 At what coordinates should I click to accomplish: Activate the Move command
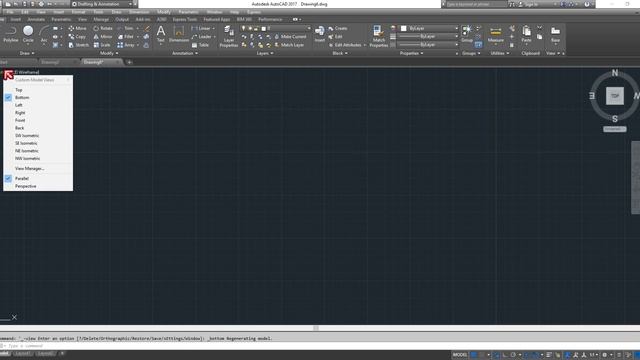tap(77, 29)
